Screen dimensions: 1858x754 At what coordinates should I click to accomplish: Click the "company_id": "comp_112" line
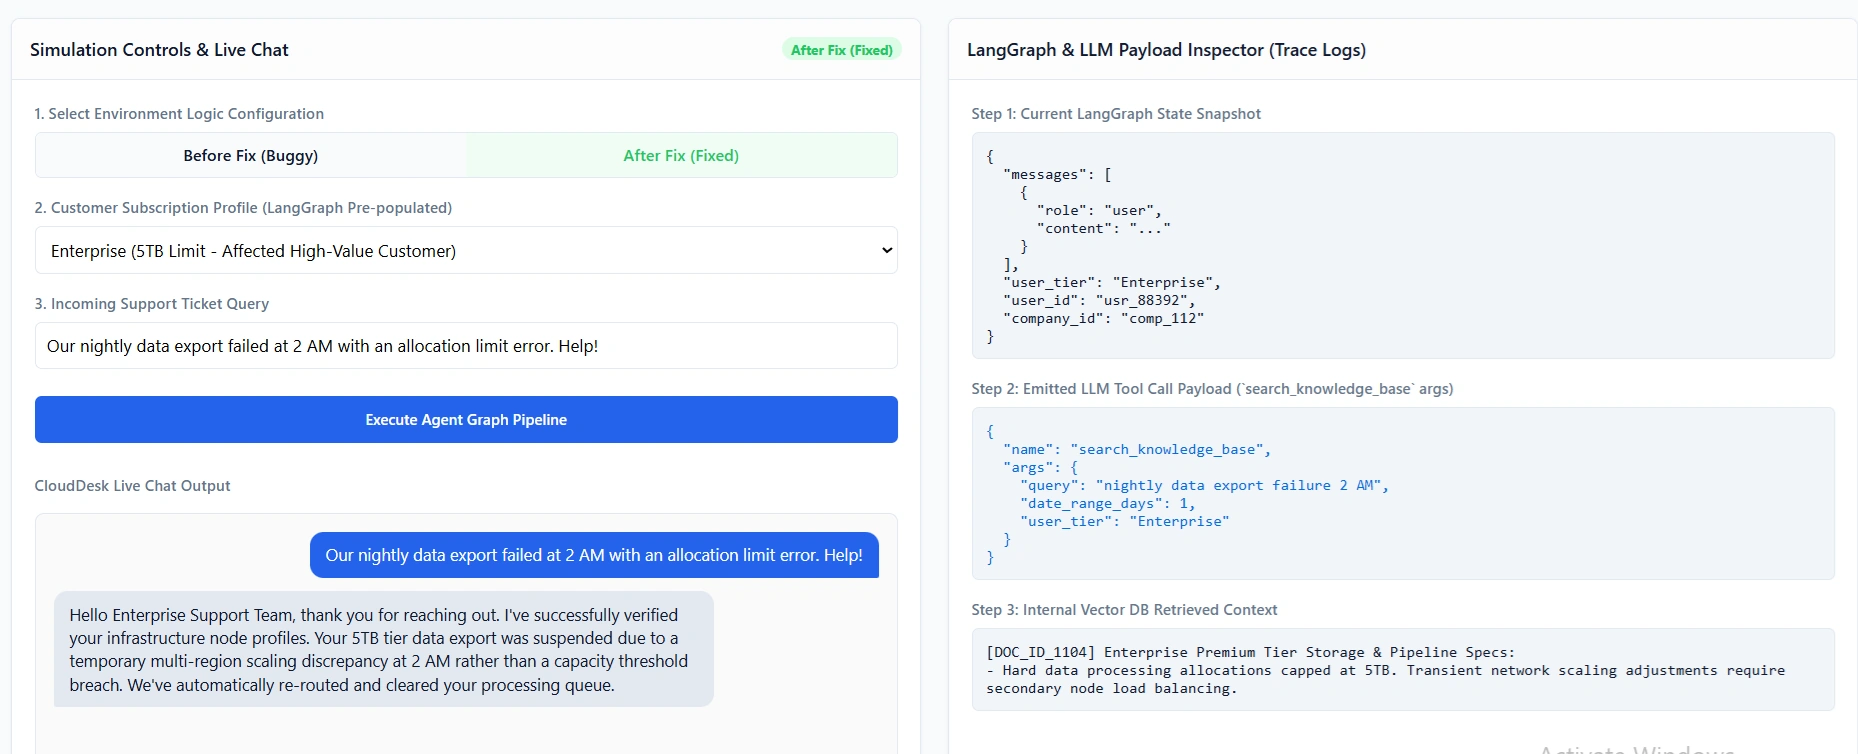tap(1103, 318)
